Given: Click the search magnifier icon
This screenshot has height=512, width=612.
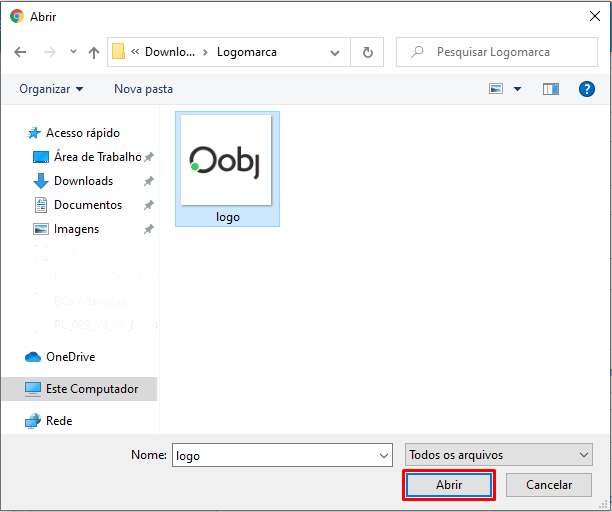Looking at the screenshot, I should coord(417,52).
